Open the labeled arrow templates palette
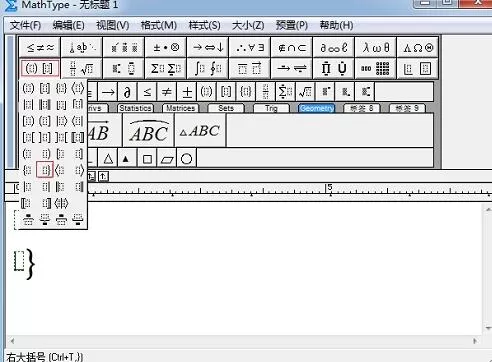The width and height of the screenshot is (492, 362). point(292,69)
